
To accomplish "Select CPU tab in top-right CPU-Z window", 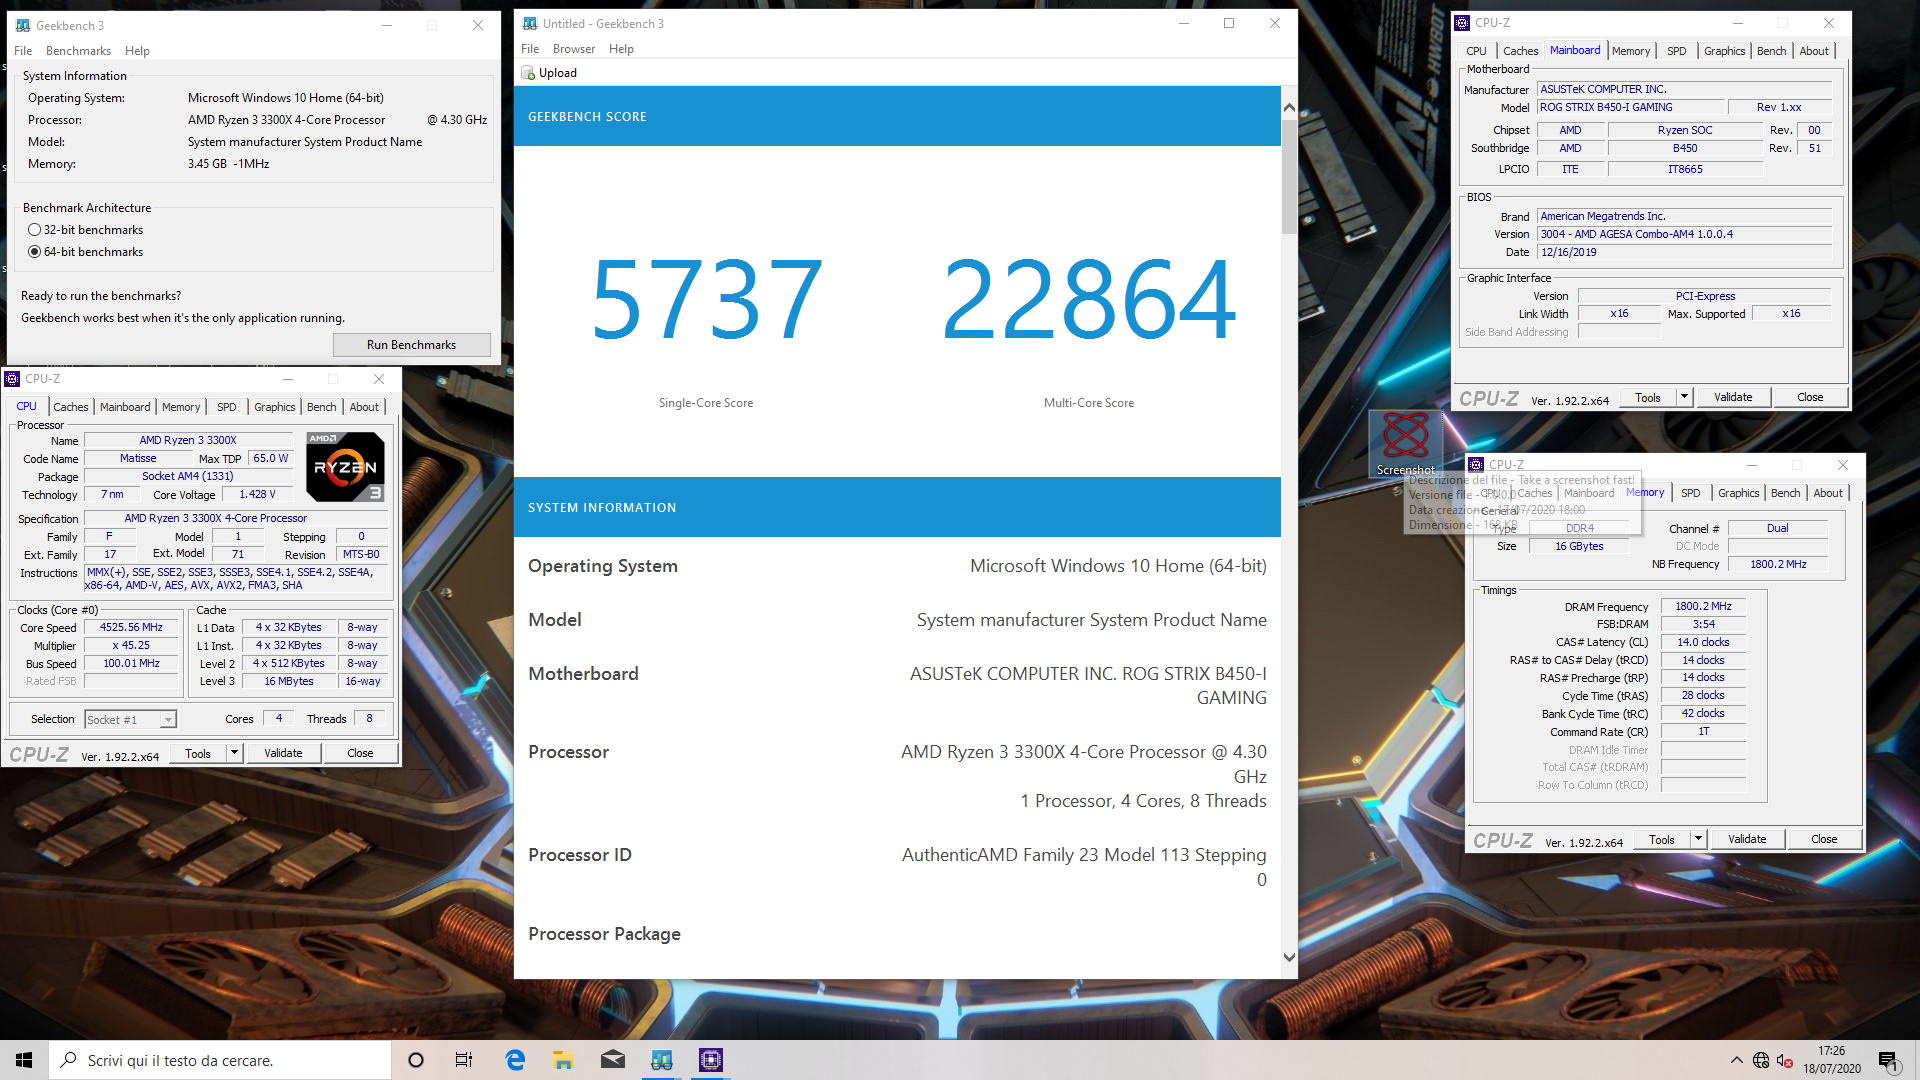I will [x=1476, y=51].
